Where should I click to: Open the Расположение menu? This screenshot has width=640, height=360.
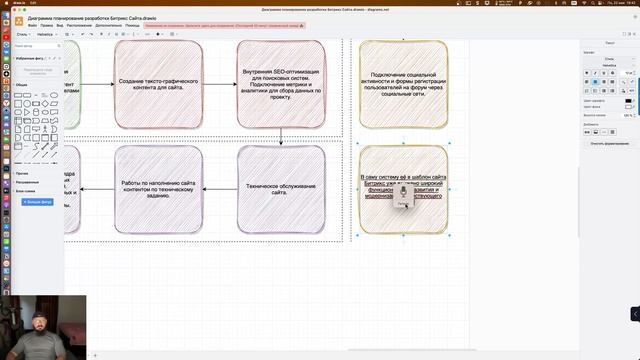pos(79,26)
